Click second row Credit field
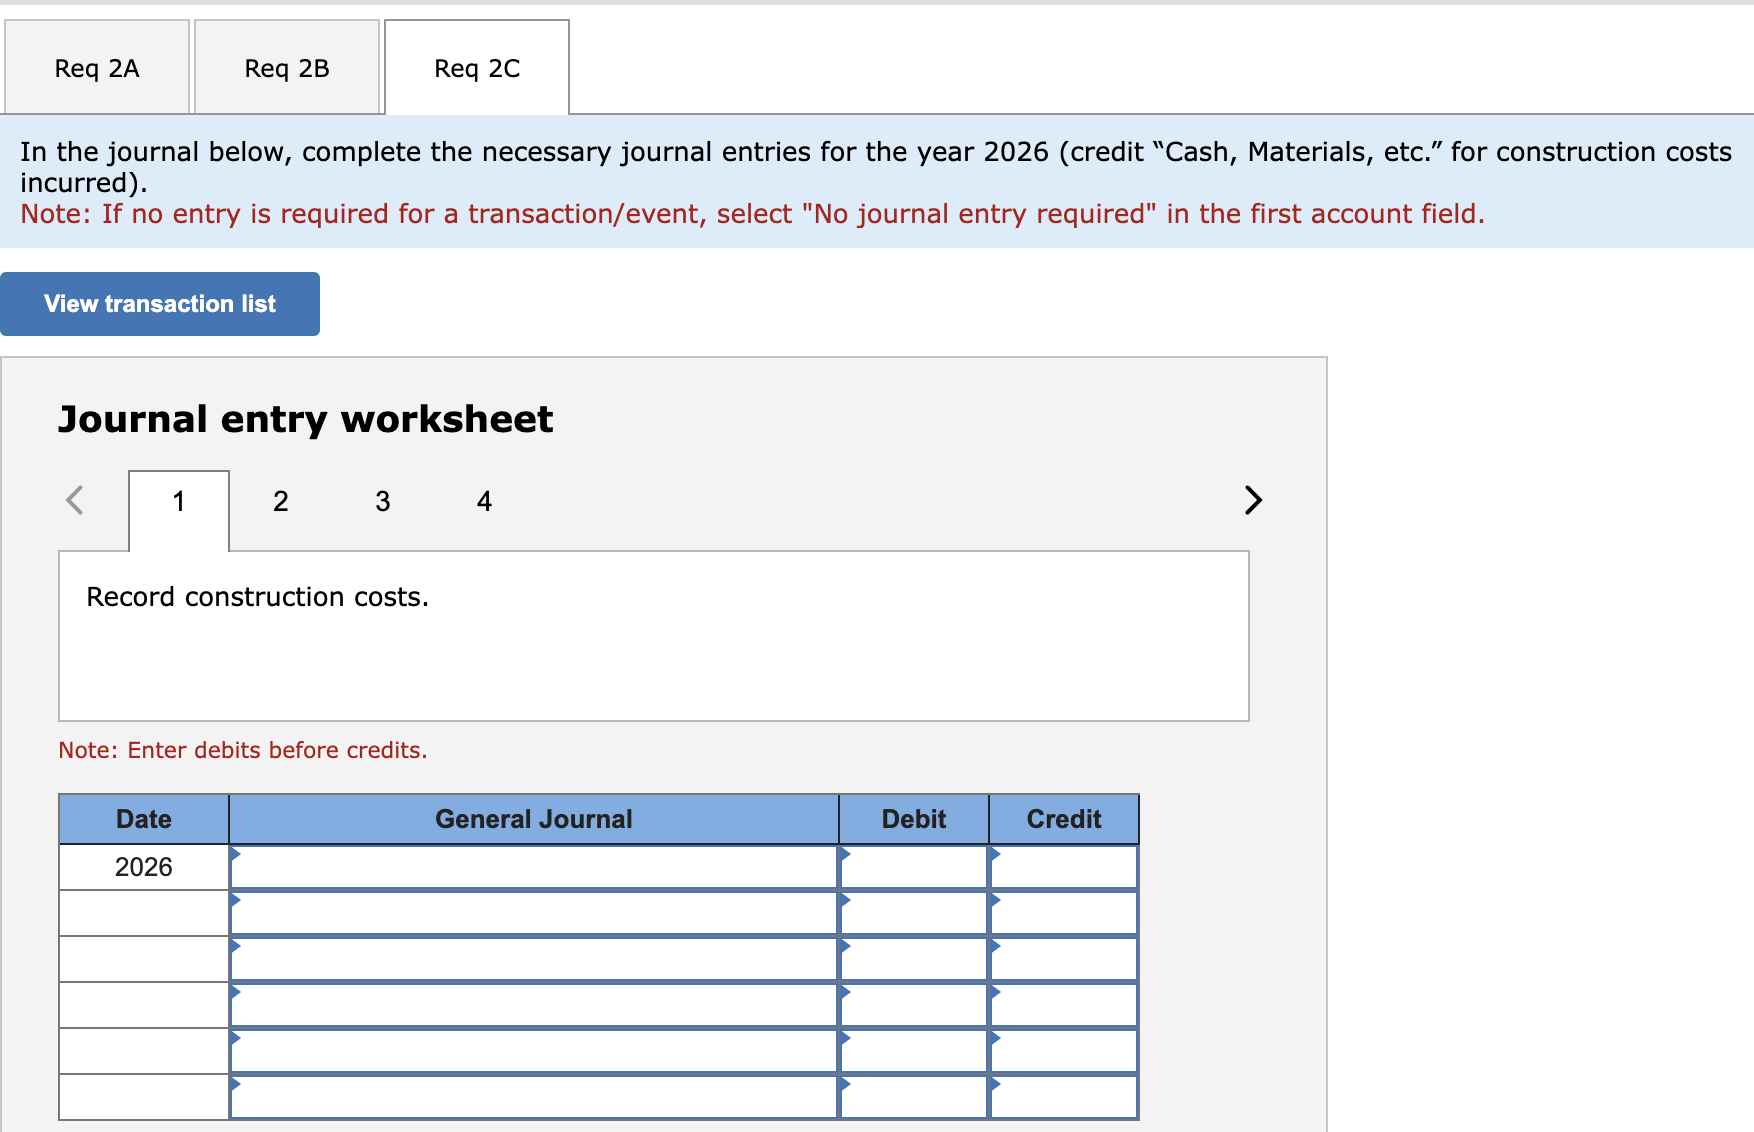 click(x=1064, y=913)
